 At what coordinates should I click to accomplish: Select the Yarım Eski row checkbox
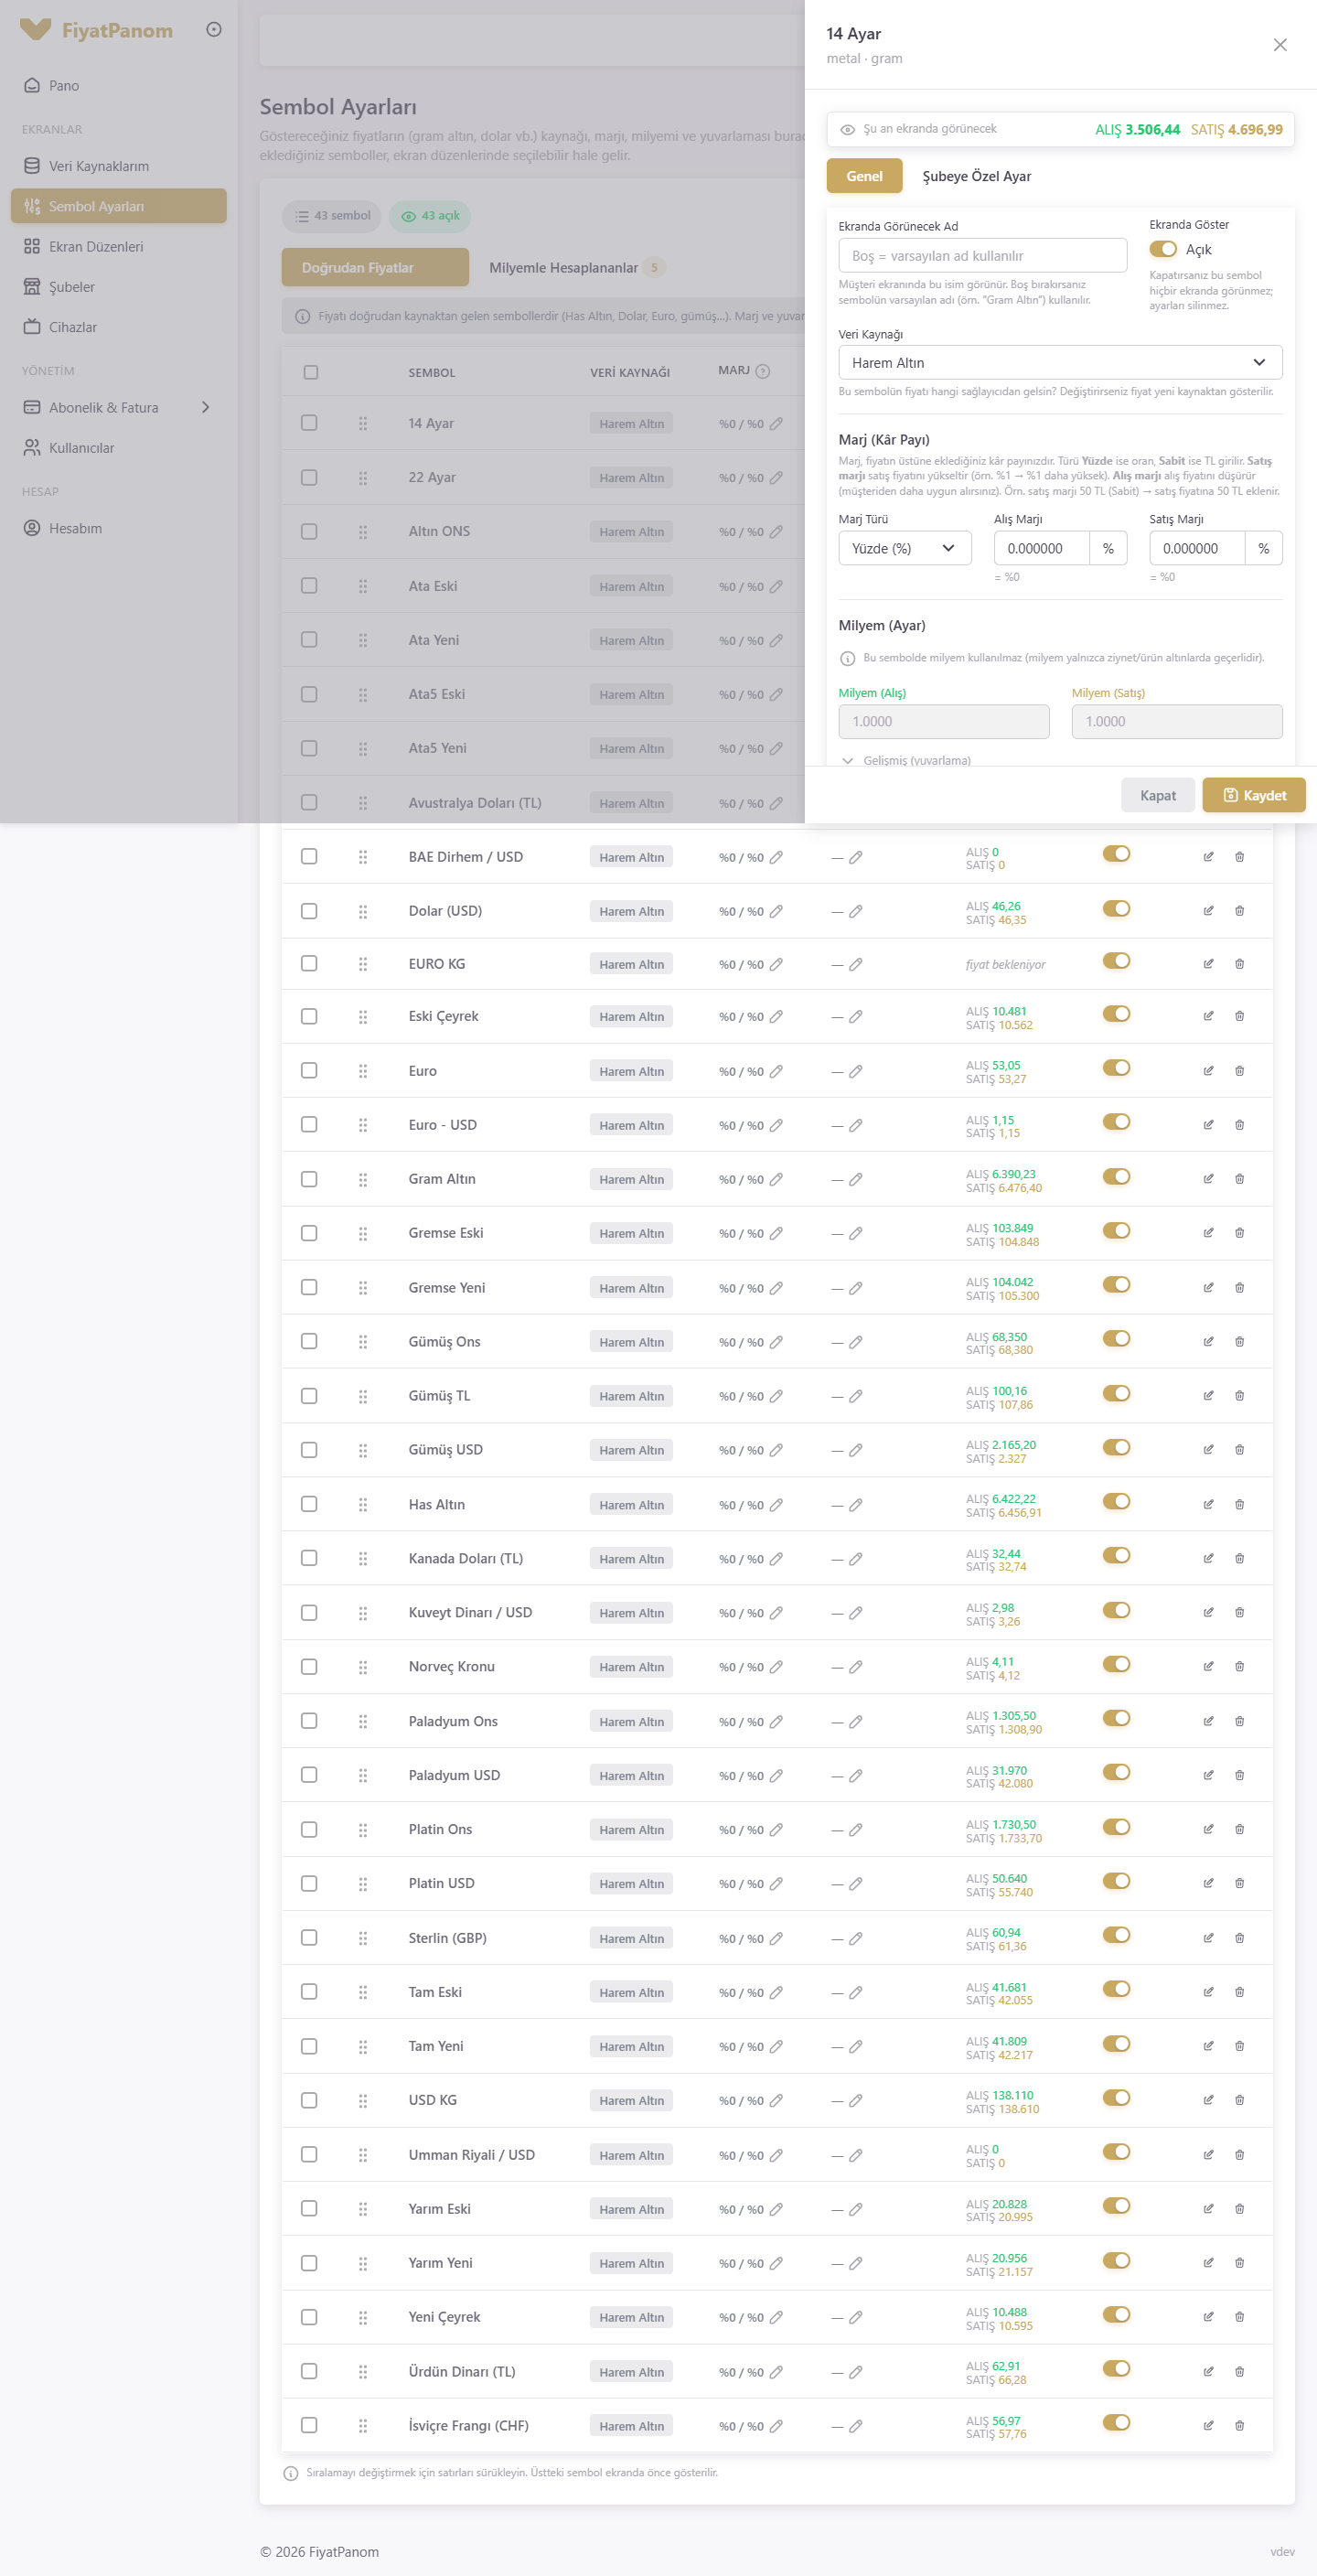(309, 2209)
